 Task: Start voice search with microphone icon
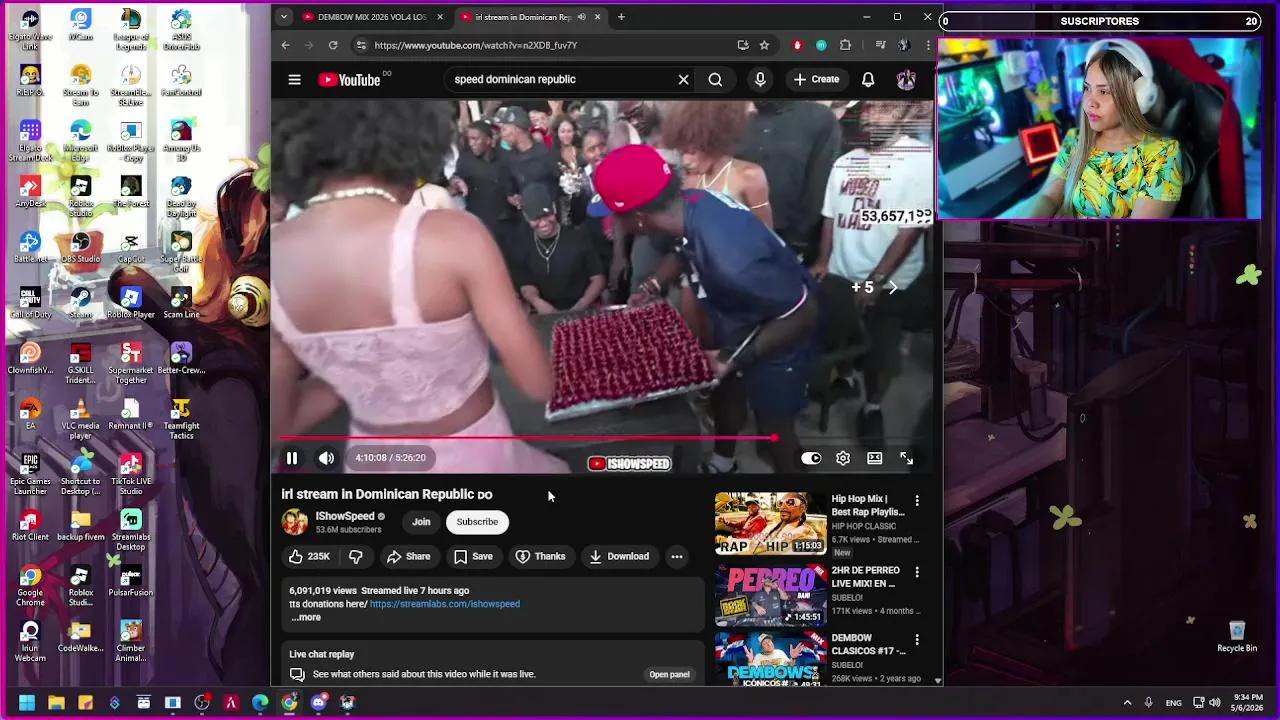[760, 79]
